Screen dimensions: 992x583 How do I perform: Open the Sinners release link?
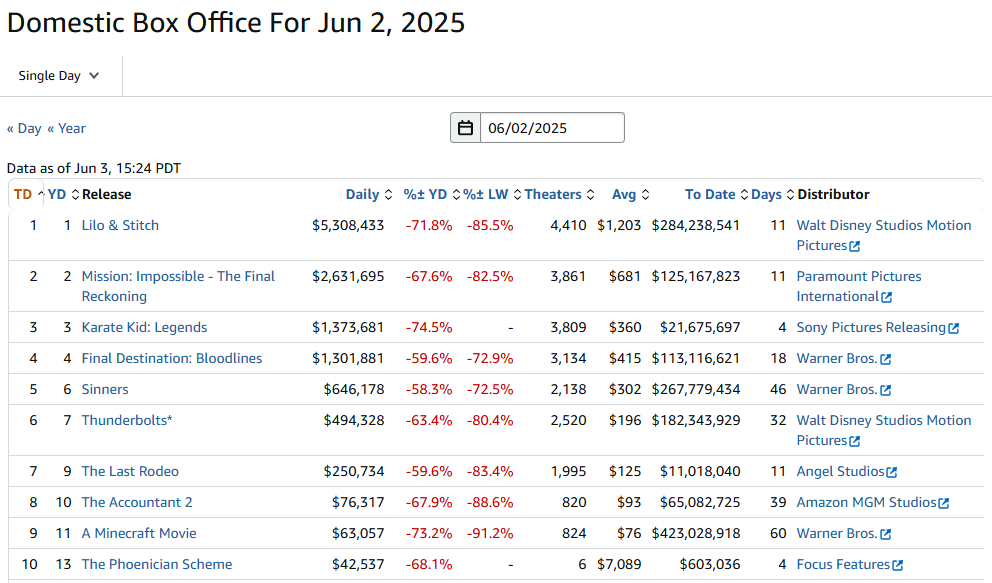coord(105,389)
